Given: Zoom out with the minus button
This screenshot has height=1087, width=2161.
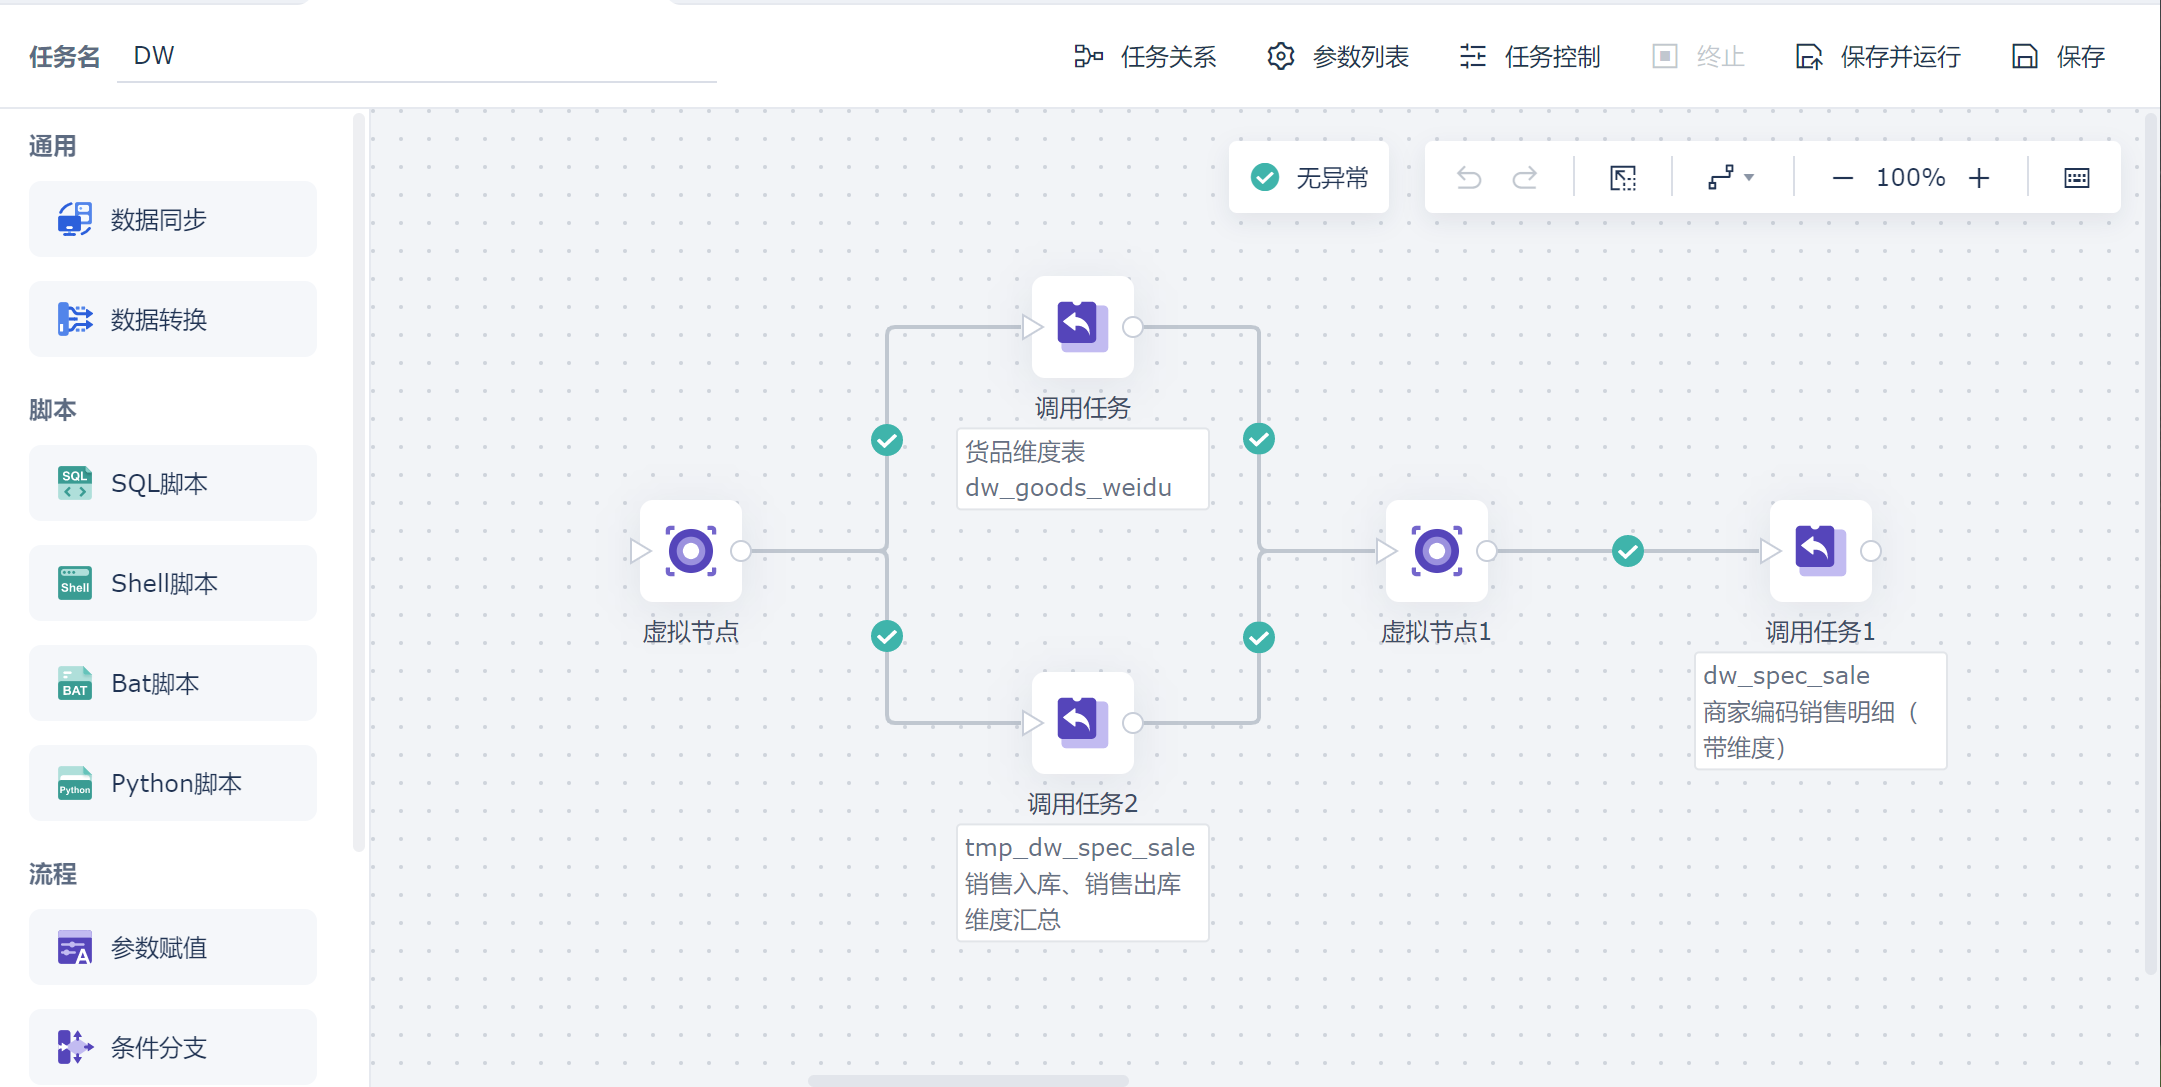Looking at the screenshot, I should tap(1842, 178).
